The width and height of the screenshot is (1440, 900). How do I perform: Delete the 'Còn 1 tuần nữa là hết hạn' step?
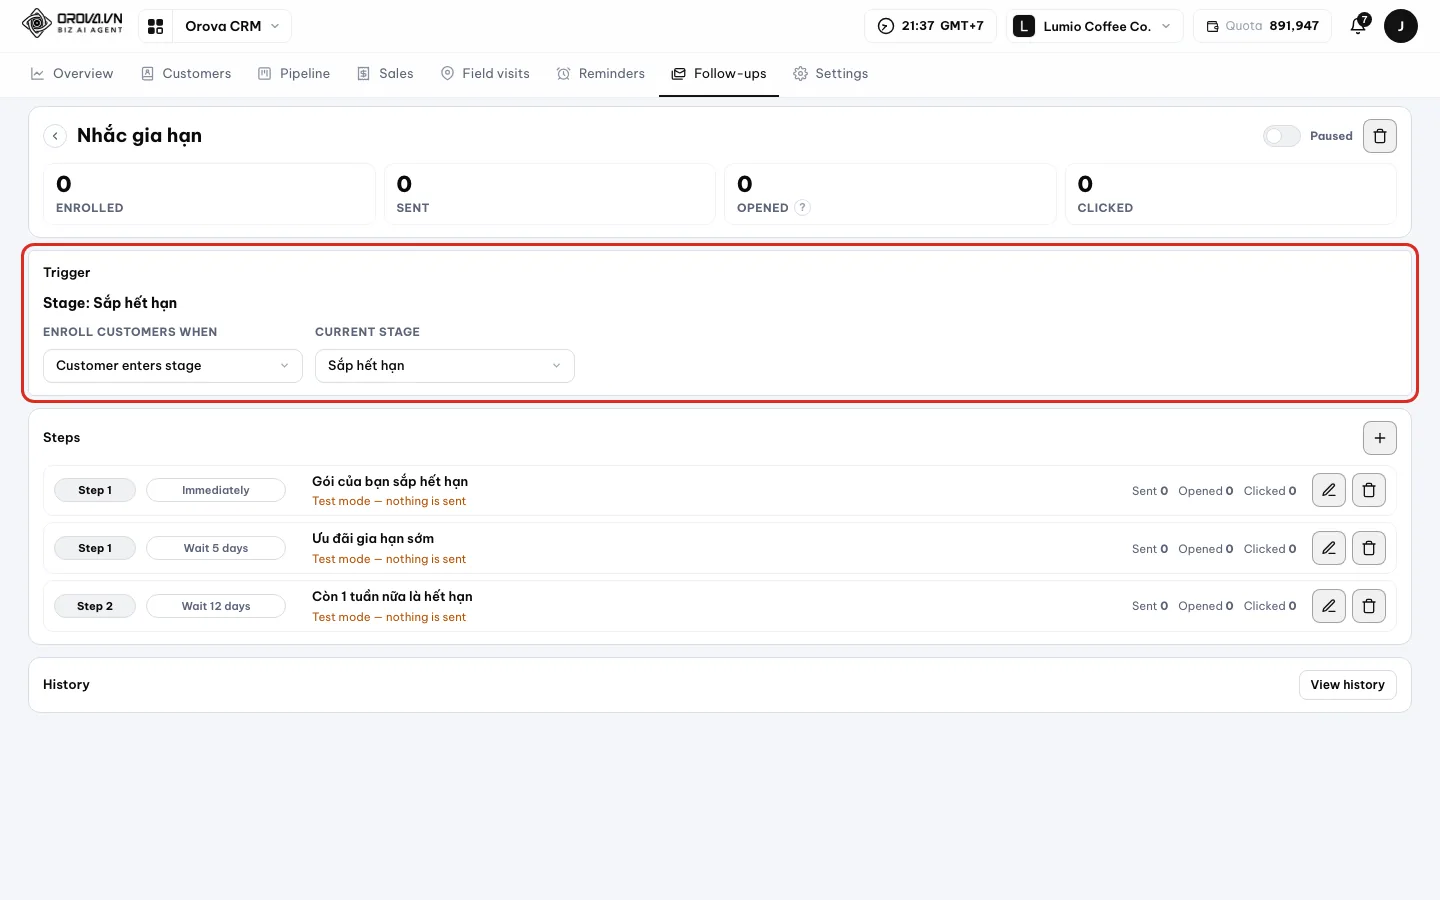[1369, 606]
